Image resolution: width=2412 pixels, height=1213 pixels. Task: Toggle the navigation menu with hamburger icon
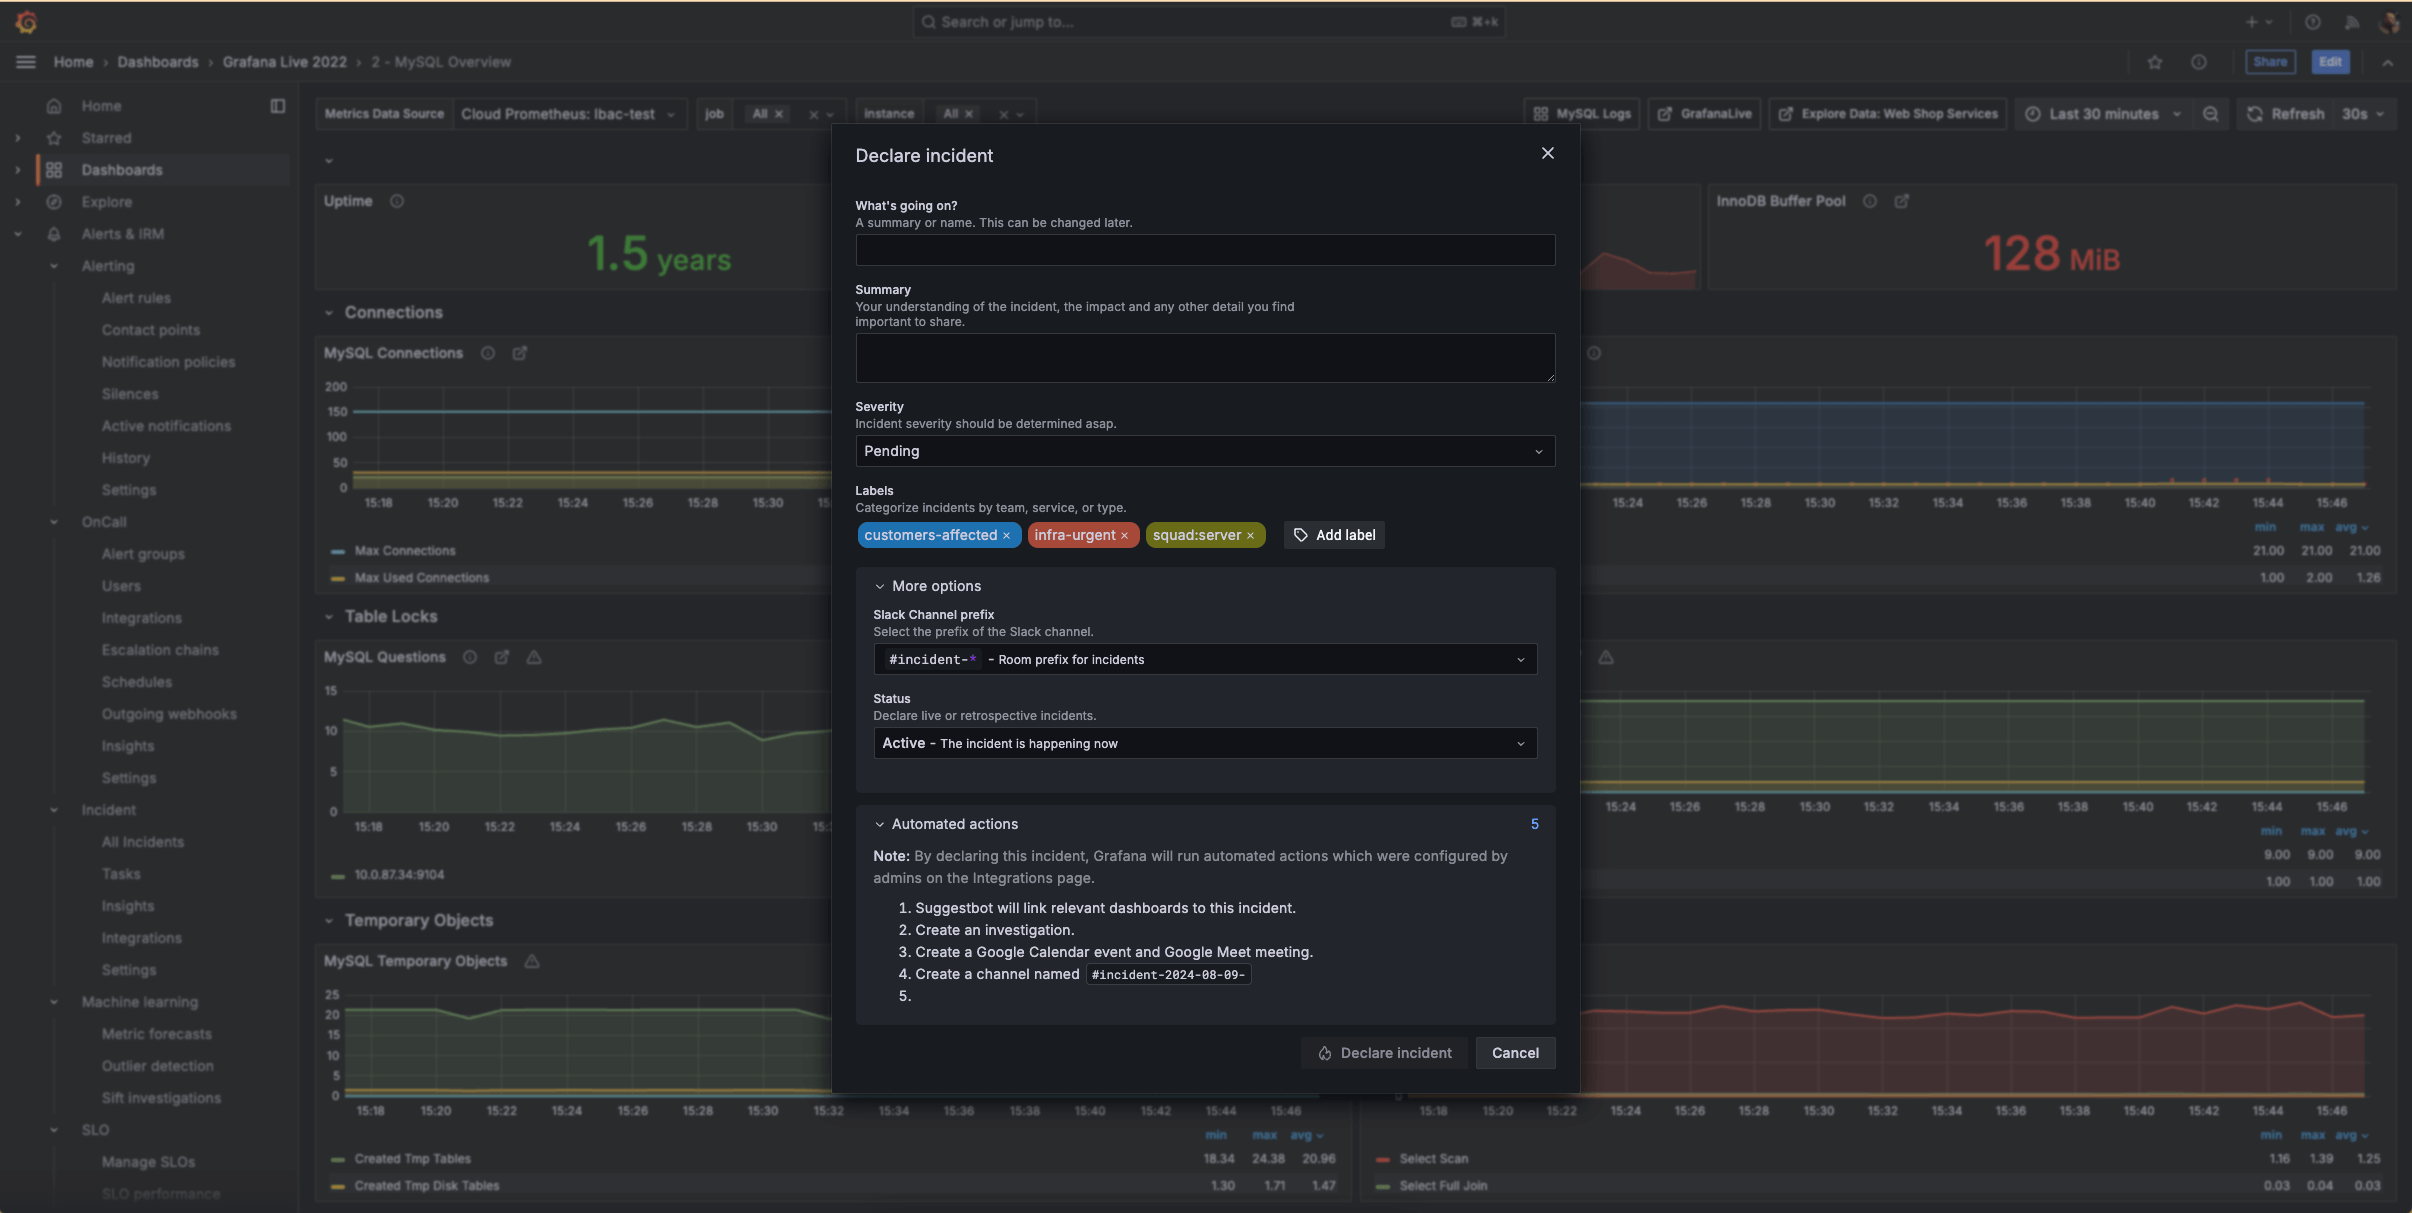[25, 61]
